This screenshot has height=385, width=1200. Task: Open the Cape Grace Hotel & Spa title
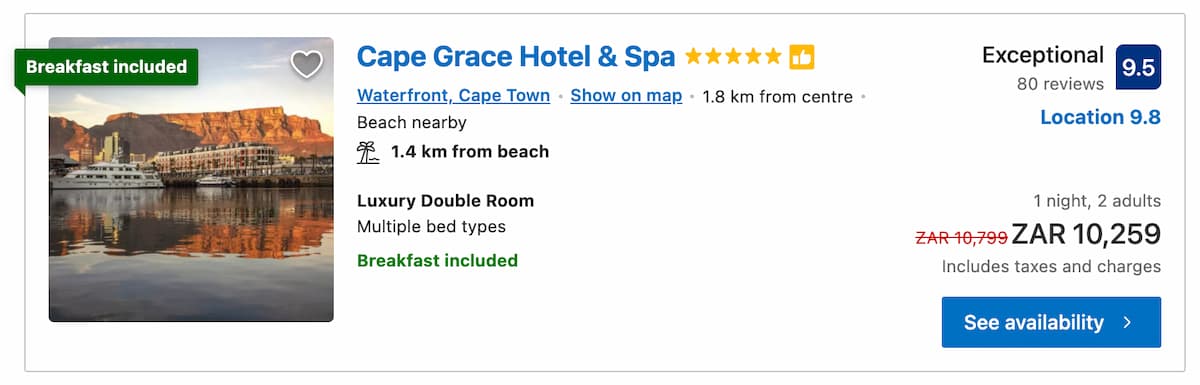[x=516, y=57]
